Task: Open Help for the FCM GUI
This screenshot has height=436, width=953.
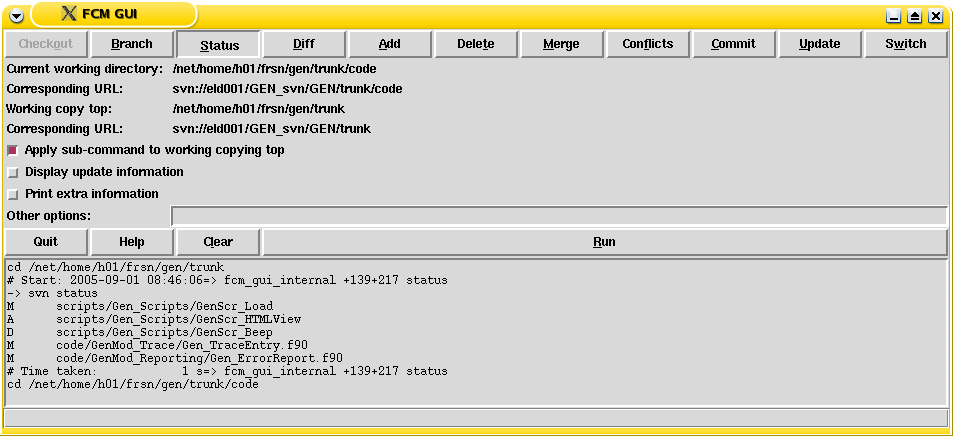Action: click(132, 242)
